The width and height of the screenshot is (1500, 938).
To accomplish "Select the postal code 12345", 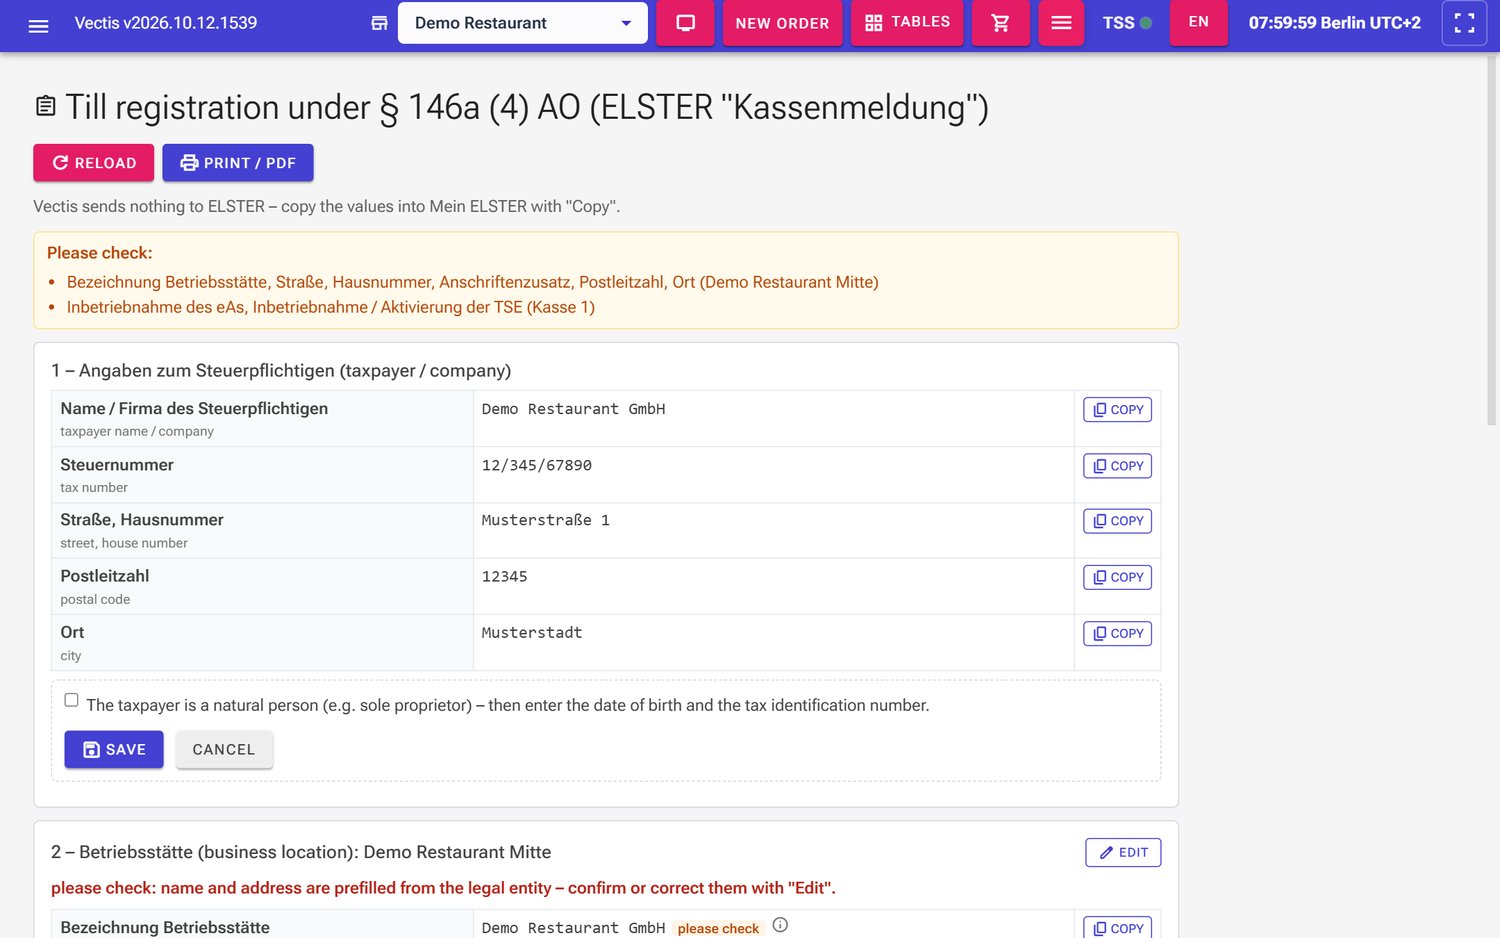I will 504,576.
